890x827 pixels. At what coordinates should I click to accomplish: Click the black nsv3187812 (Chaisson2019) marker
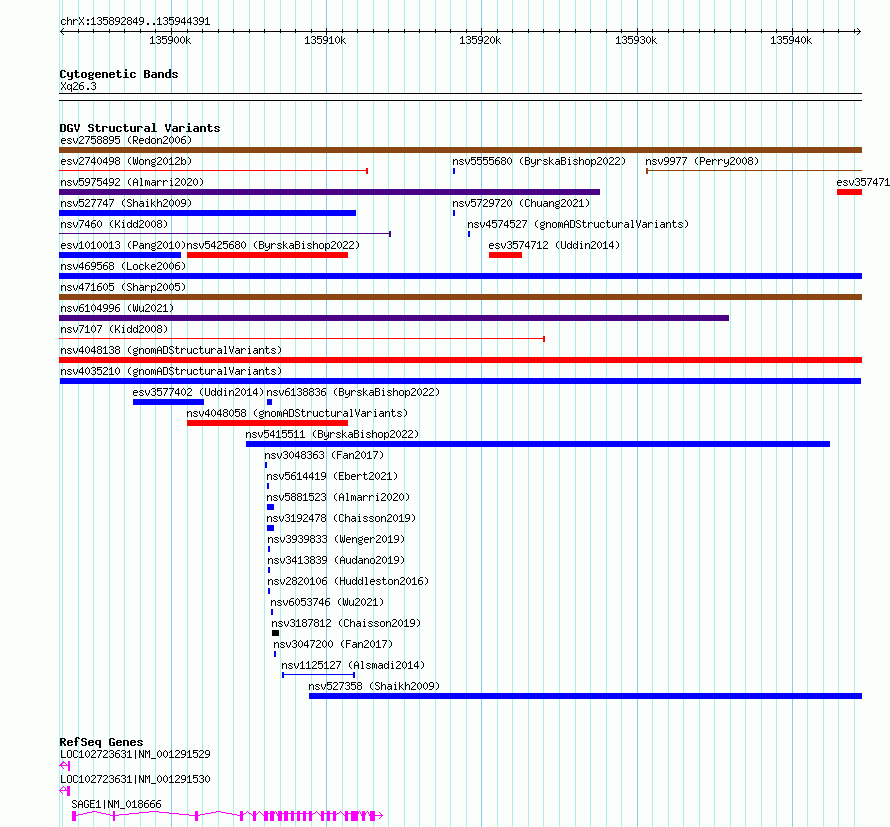[x=275, y=633]
